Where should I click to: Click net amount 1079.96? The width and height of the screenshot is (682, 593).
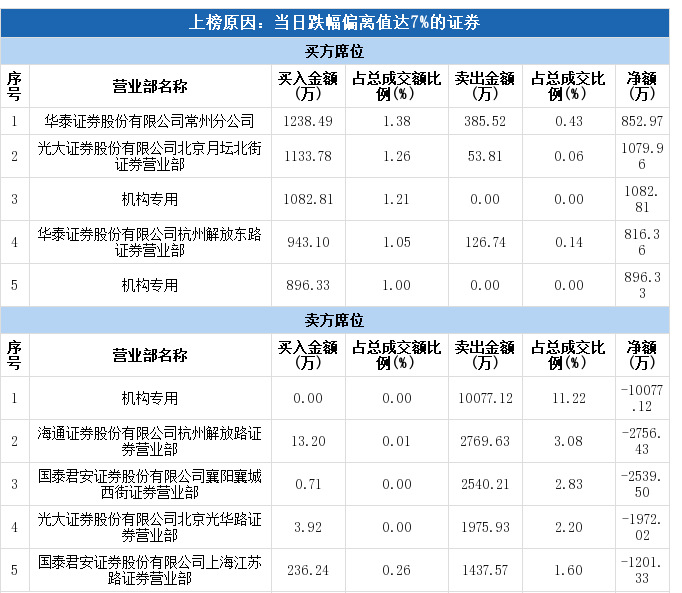642,156
